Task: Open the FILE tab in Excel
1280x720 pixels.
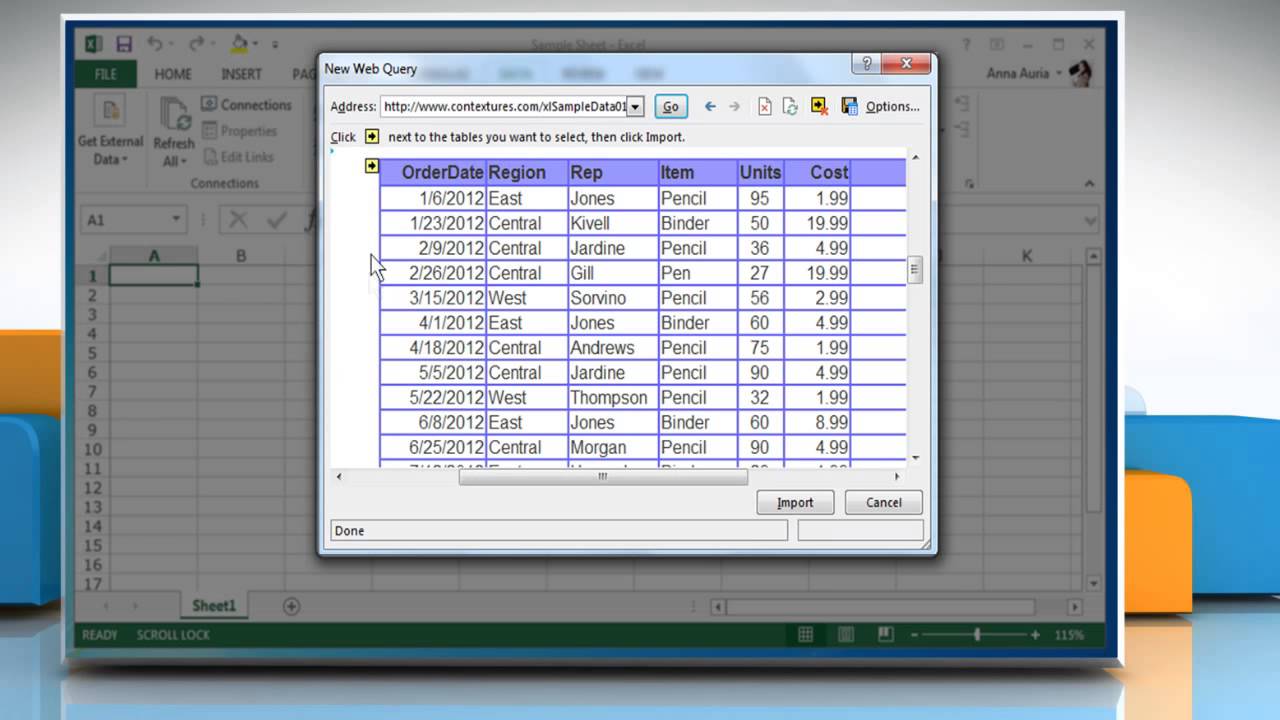Action: click(106, 74)
